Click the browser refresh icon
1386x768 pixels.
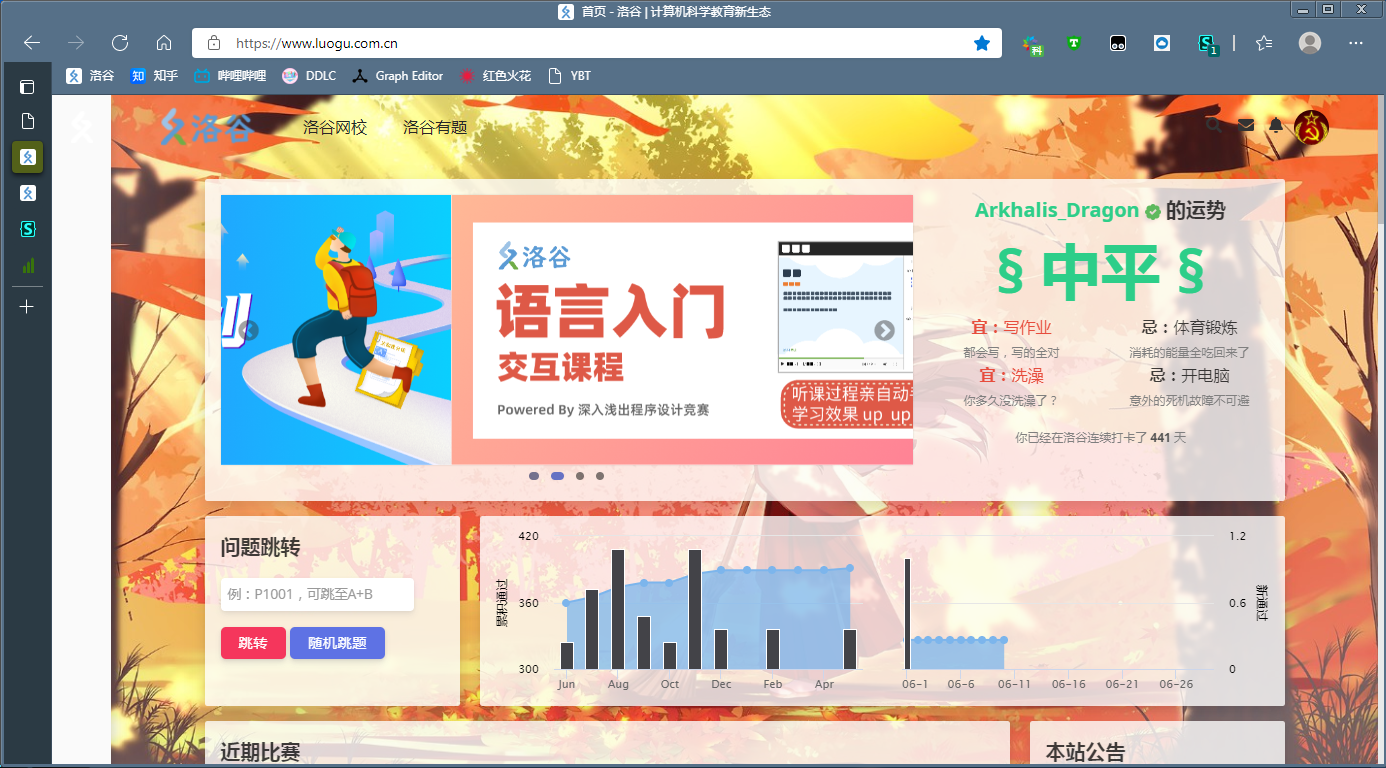120,43
